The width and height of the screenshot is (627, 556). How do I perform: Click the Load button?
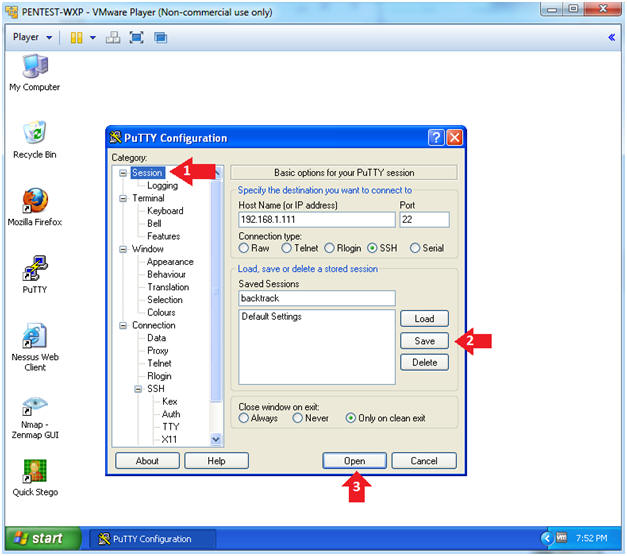pos(424,319)
